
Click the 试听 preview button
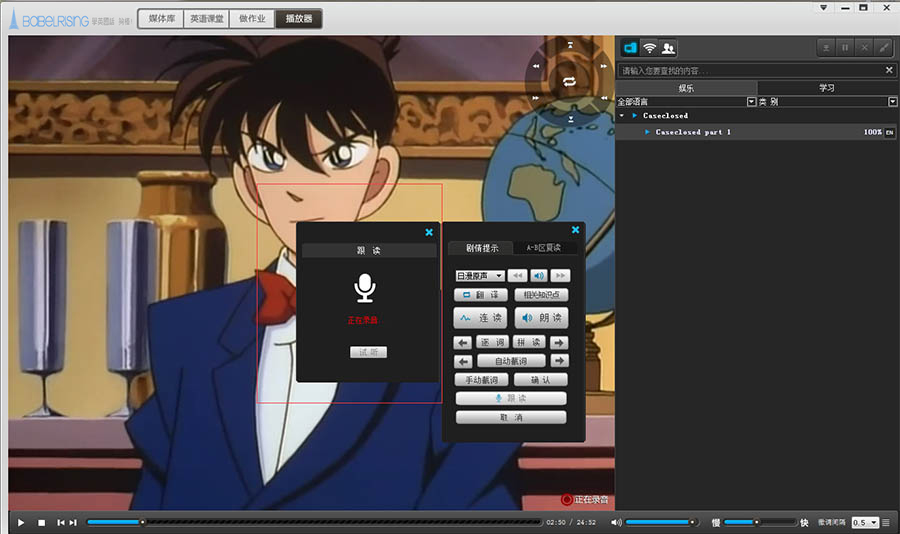[x=368, y=352]
